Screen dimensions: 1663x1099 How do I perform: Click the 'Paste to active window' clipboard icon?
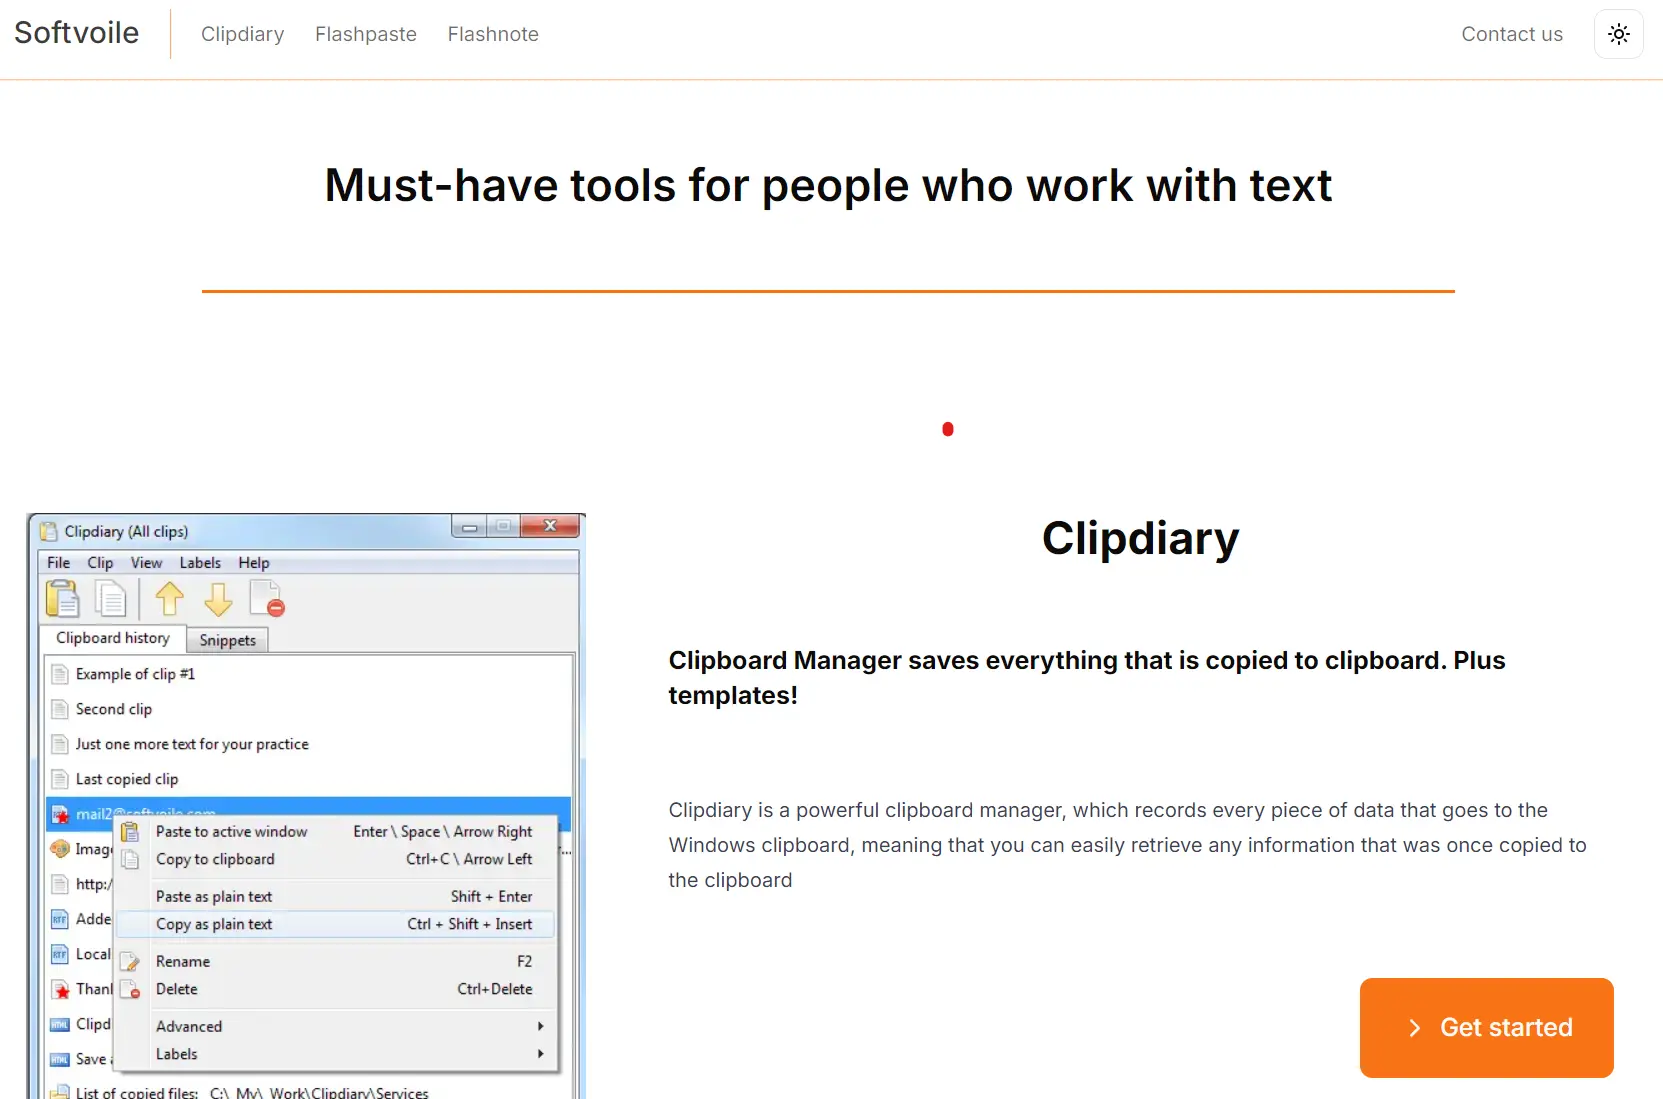point(130,832)
